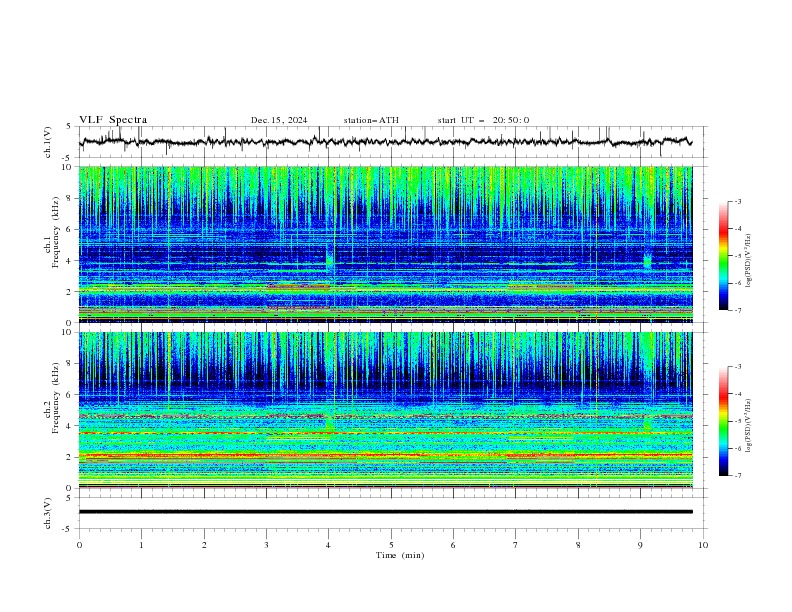Click the "ch.1(V)" waveform axis label
792x612 pixels.
[x=48, y=142]
